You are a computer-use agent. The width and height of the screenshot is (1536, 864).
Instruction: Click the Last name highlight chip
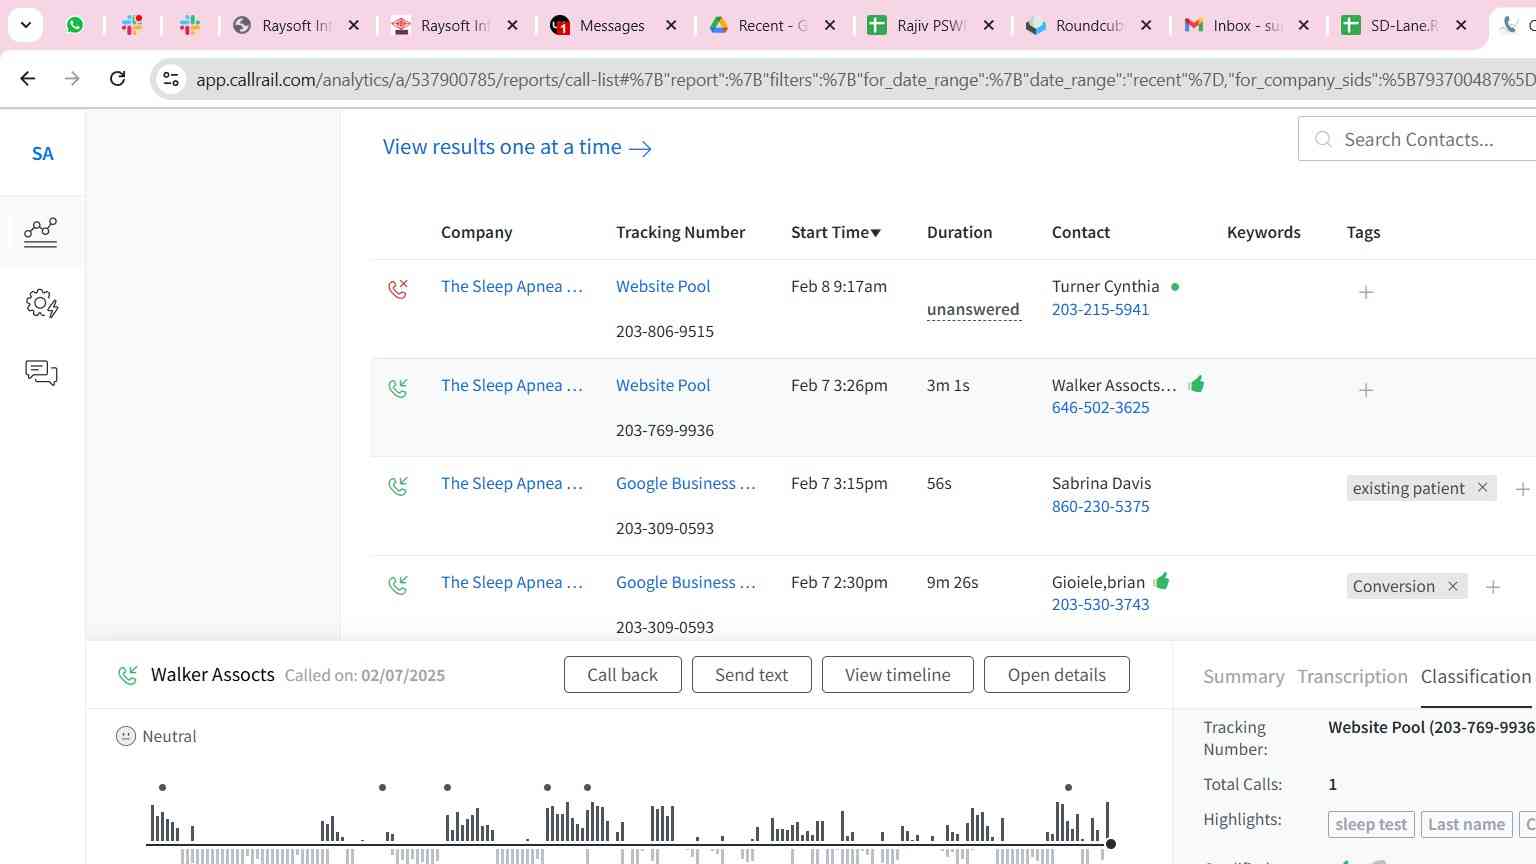pyautogui.click(x=1466, y=825)
